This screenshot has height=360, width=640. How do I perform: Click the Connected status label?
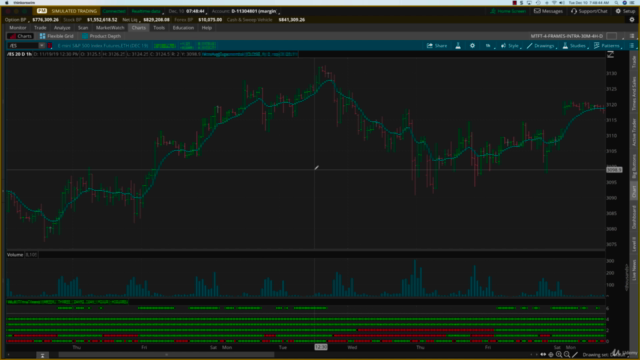[114, 11]
